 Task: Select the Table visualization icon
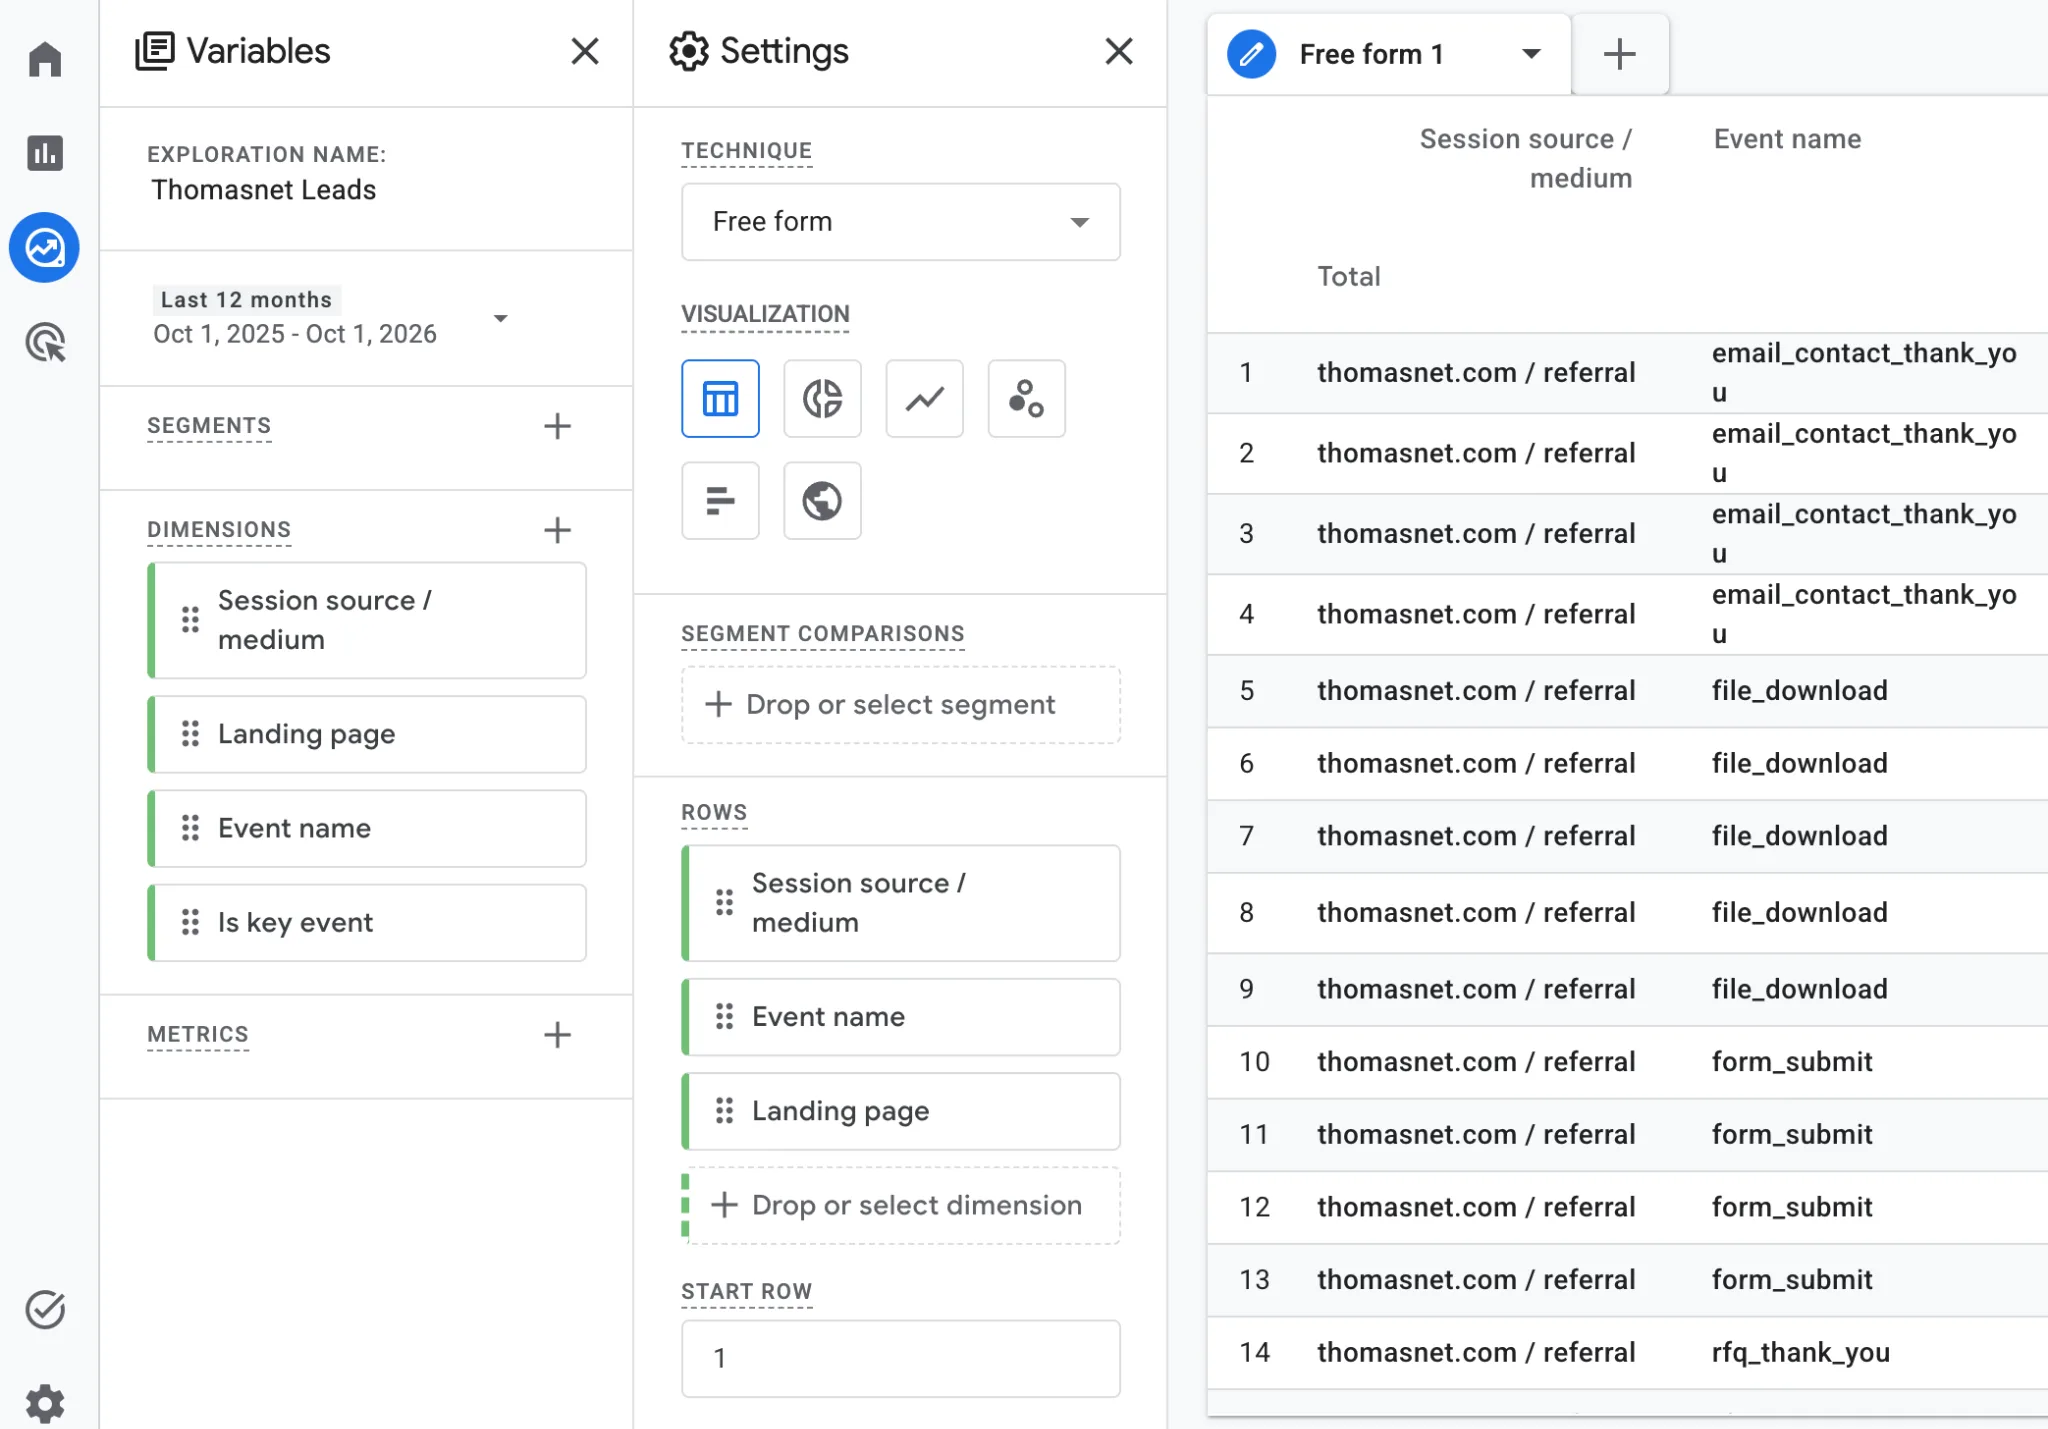(x=720, y=398)
